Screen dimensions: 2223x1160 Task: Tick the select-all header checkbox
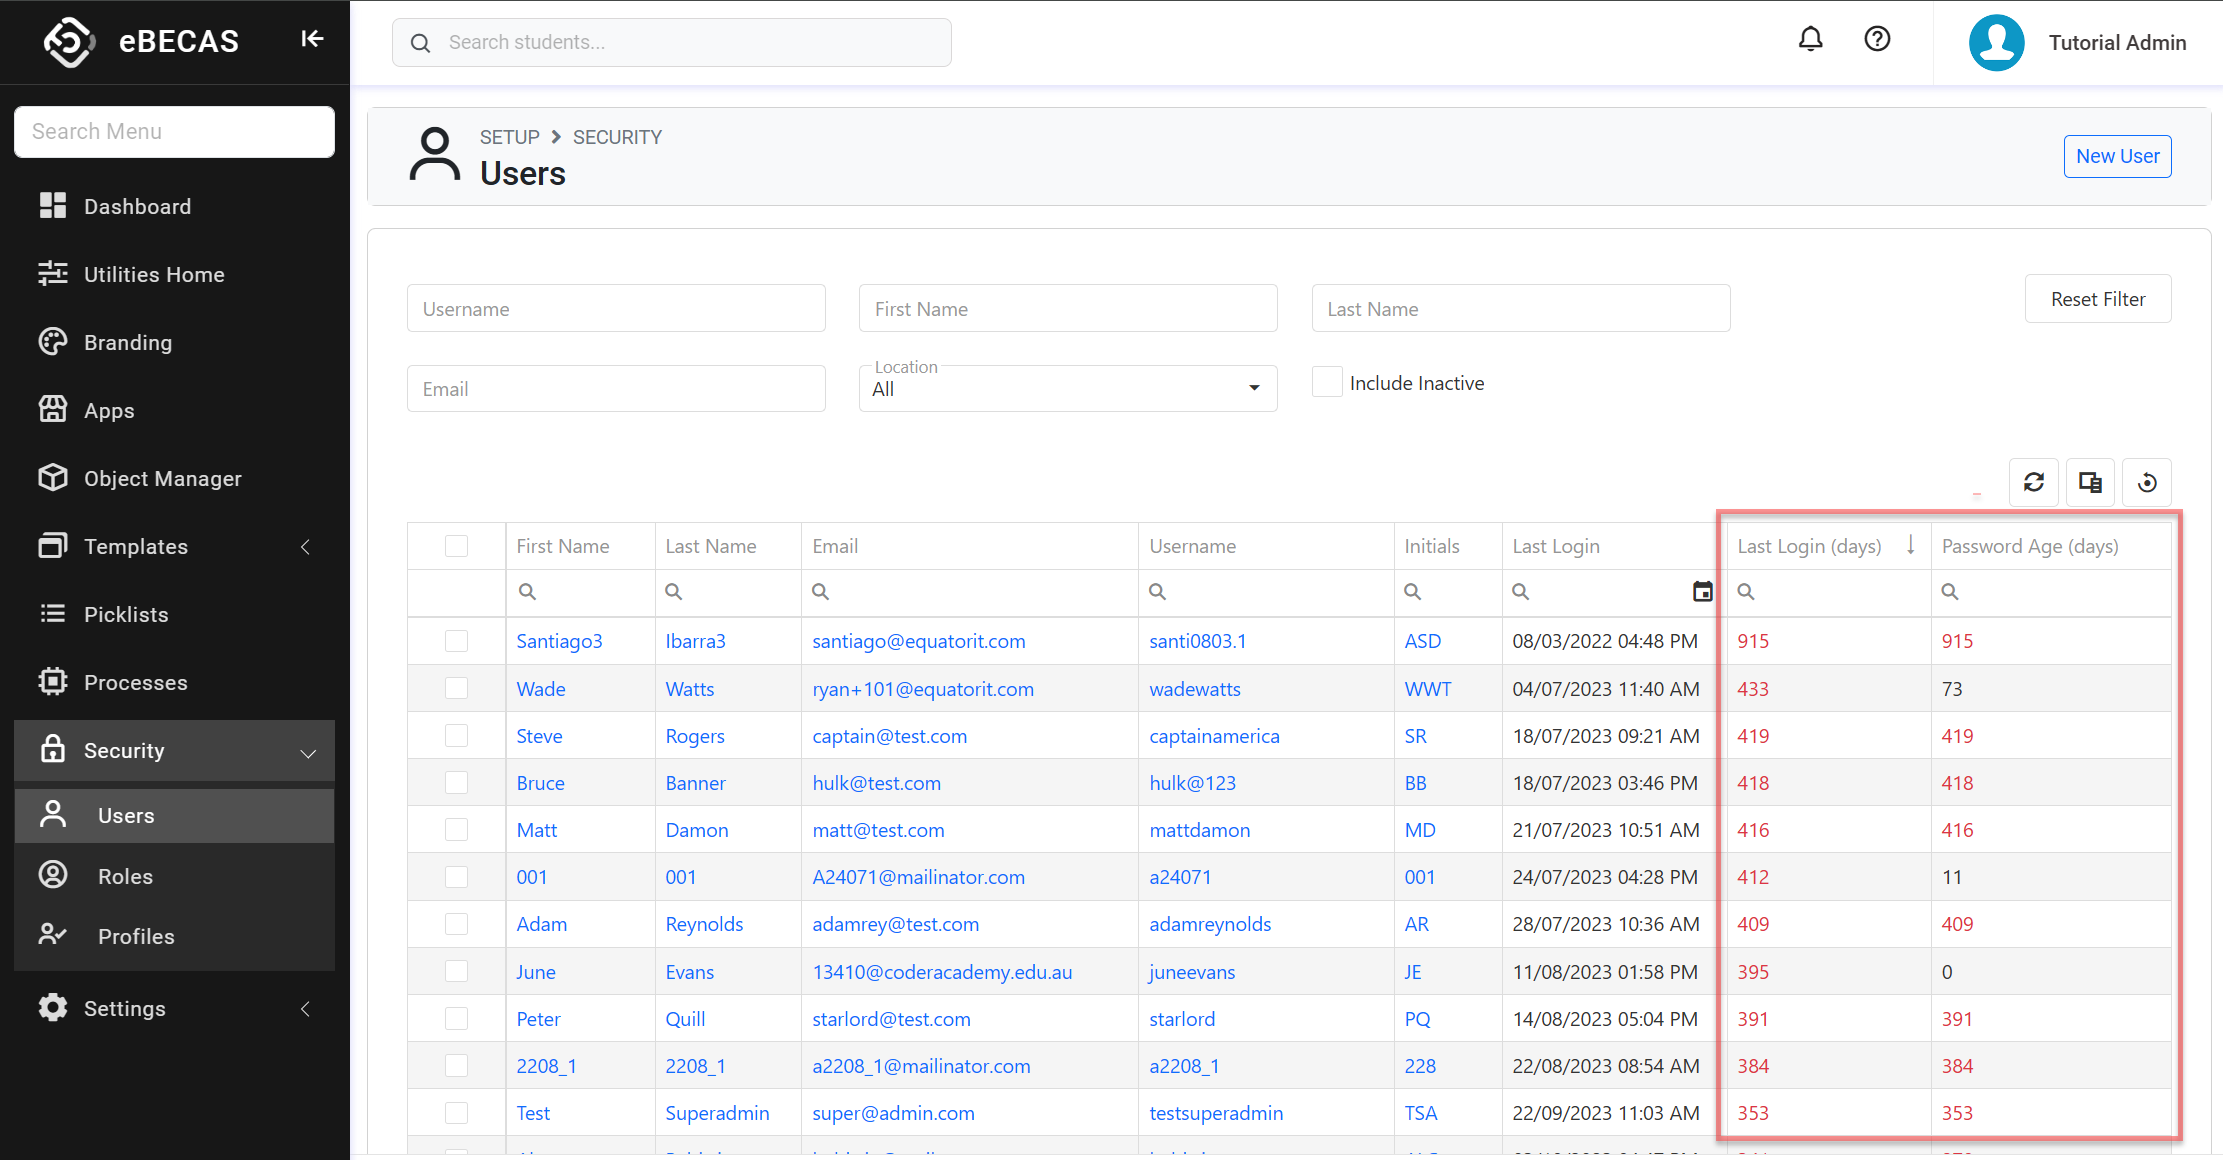click(456, 546)
